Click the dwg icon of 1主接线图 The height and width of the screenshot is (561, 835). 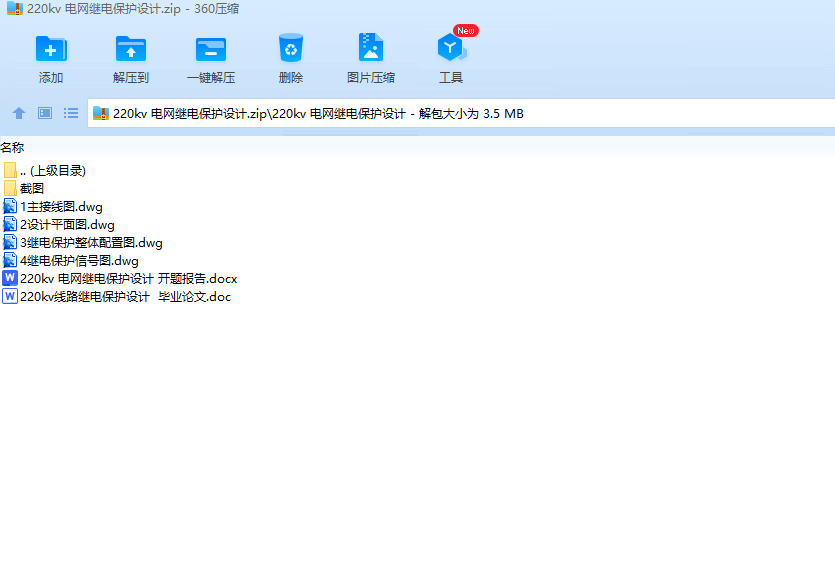(10, 206)
